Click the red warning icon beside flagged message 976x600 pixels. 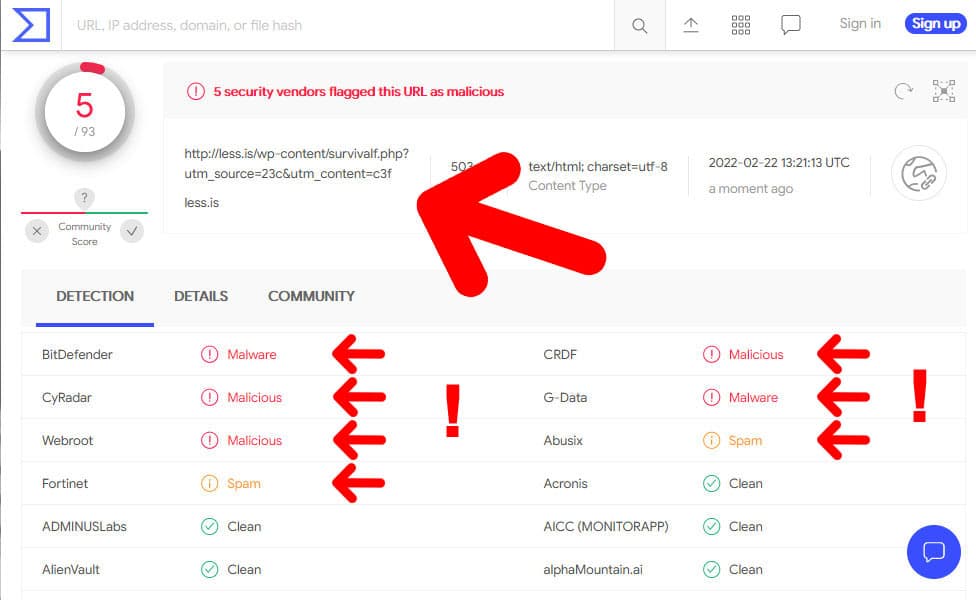click(x=195, y=91)
